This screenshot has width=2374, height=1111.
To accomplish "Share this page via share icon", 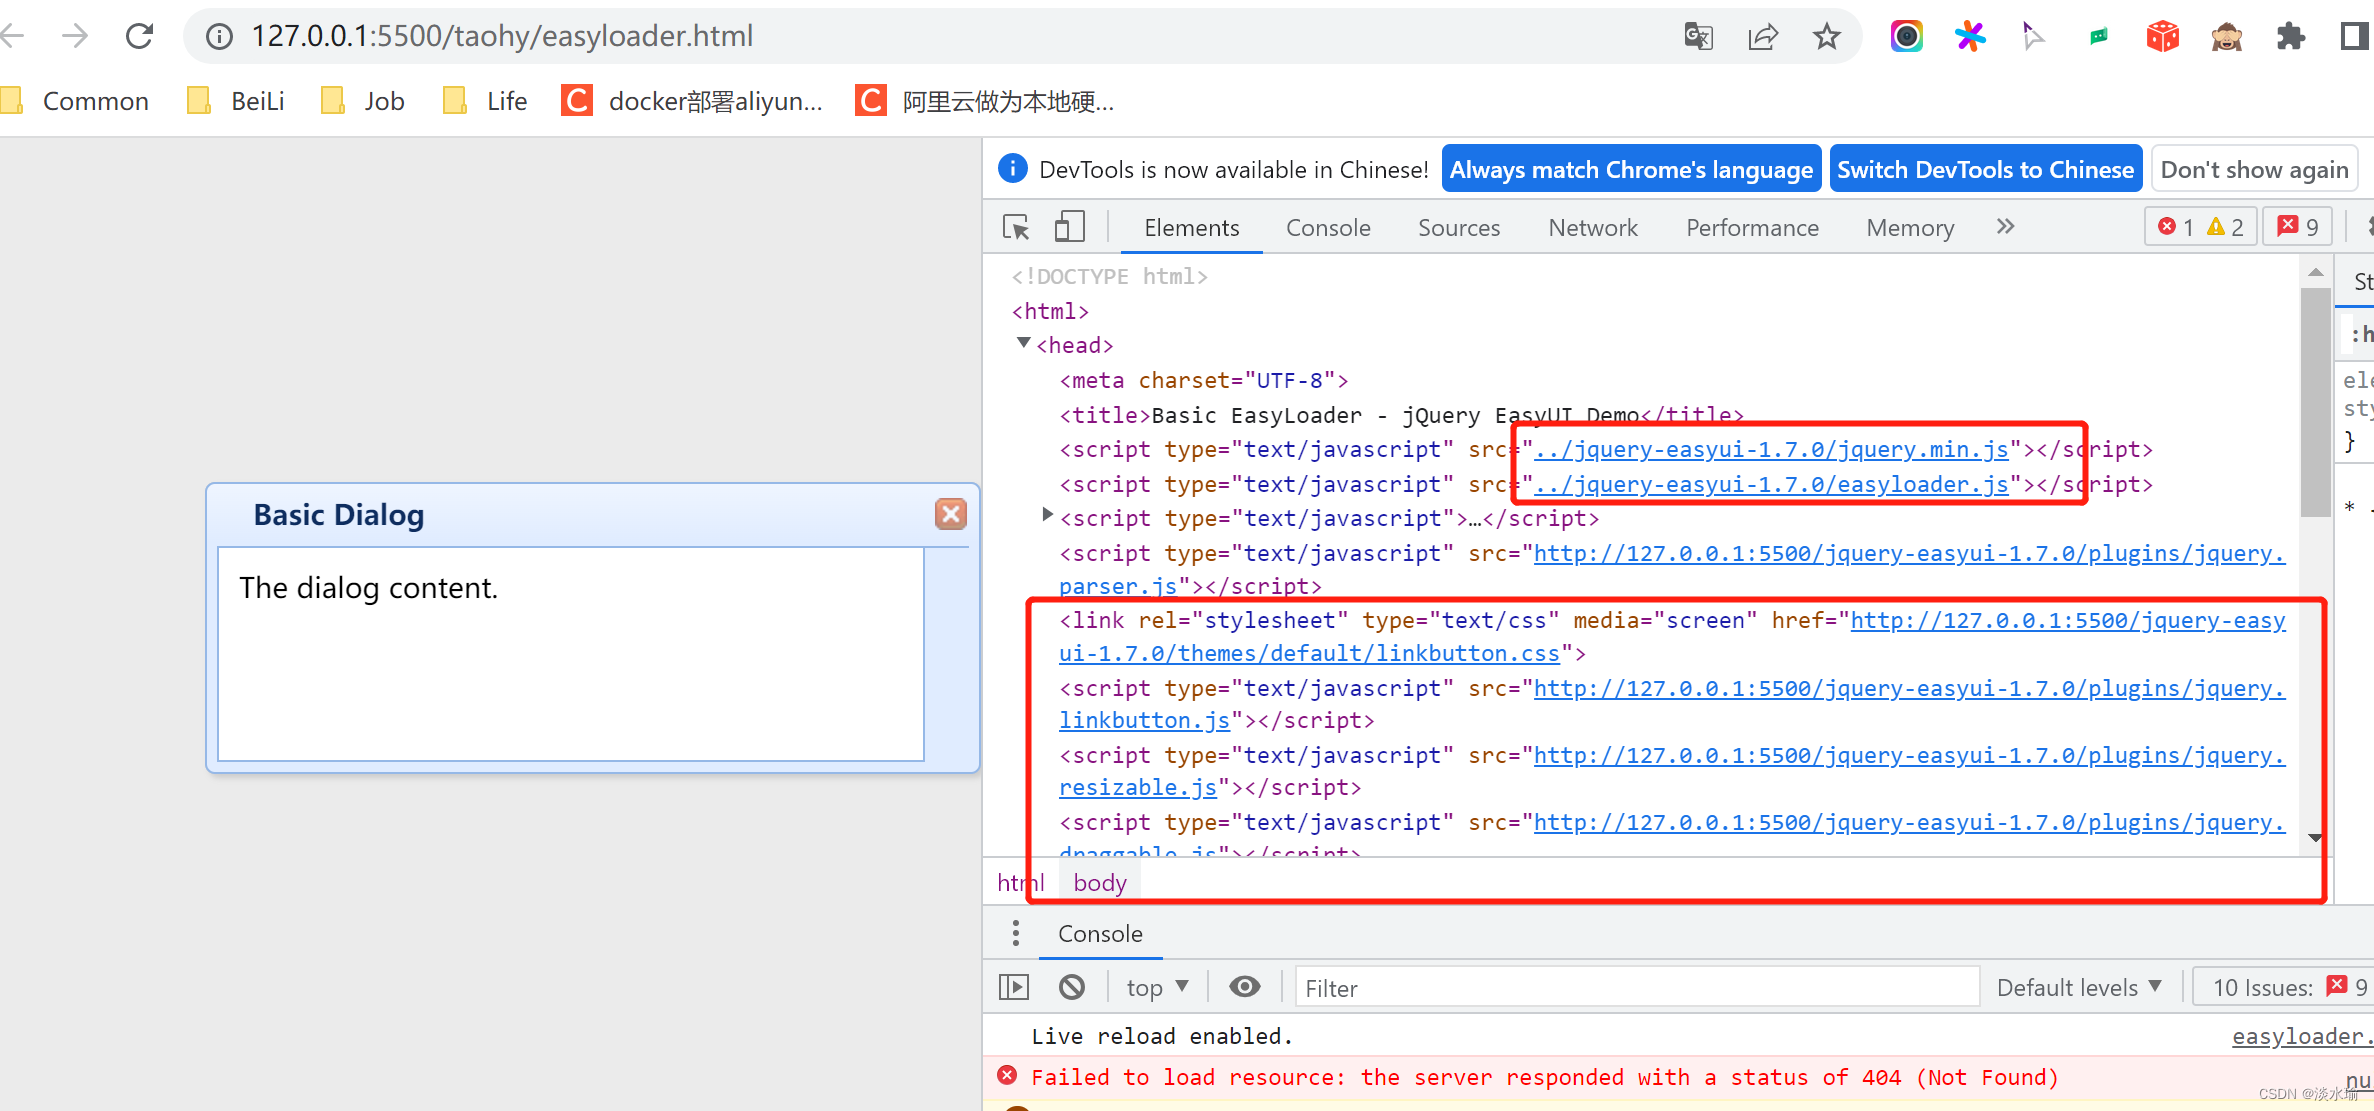I will [x=1763, y=37].
